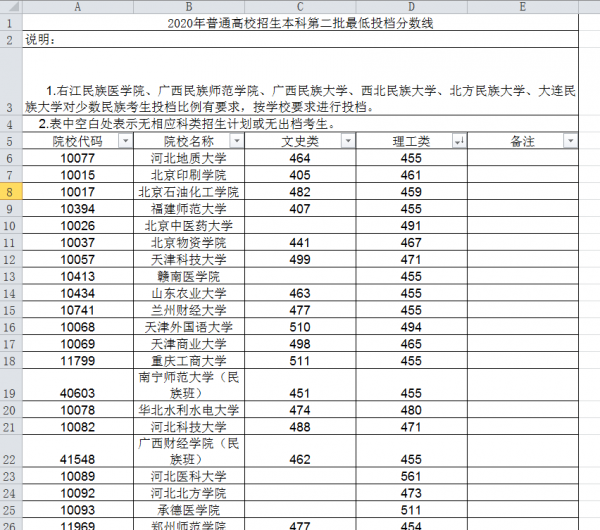Select cell 华北水利水电大学
This screenshot has height=530, width=600.
tap(189, 410)
